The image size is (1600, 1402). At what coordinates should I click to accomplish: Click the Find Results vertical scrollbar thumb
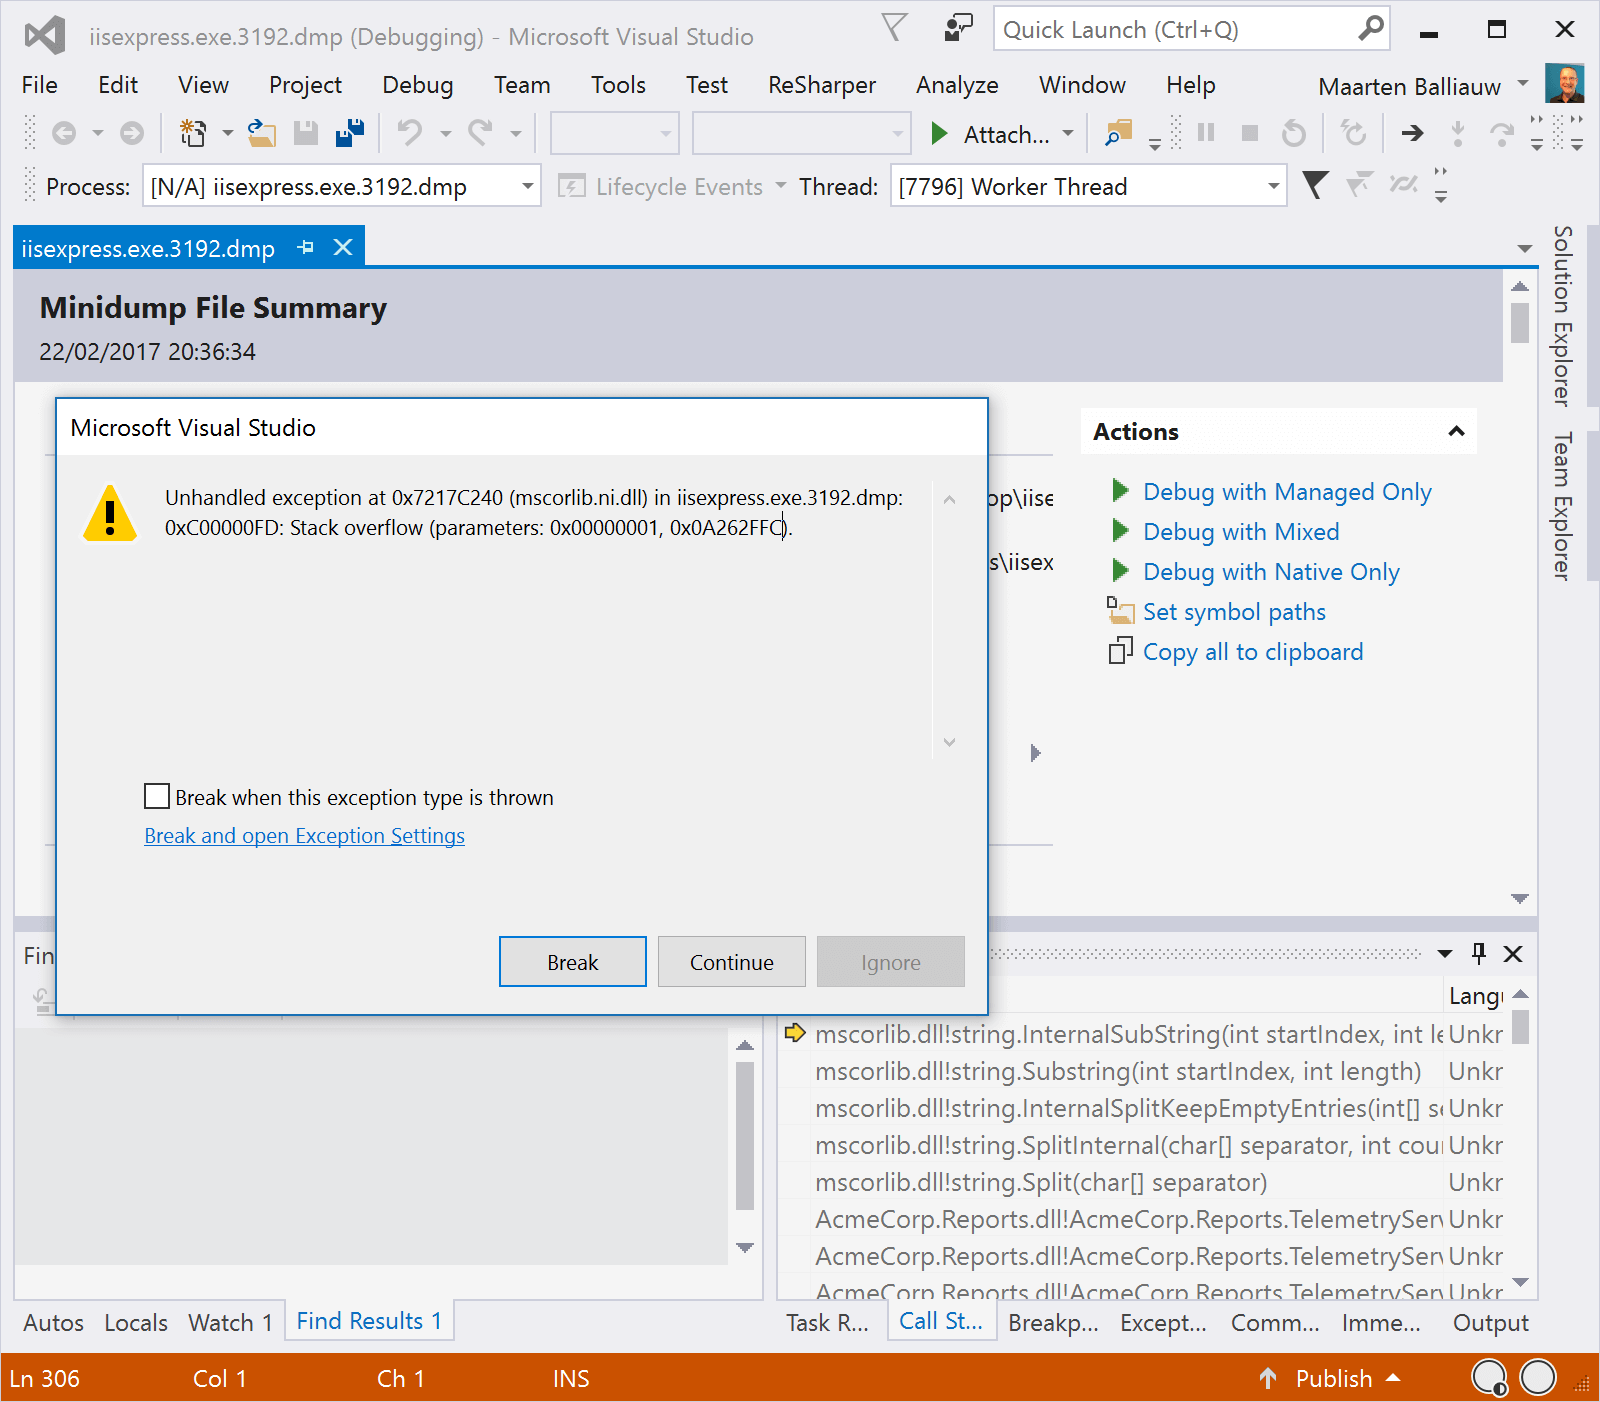(x=745, y=1136)
